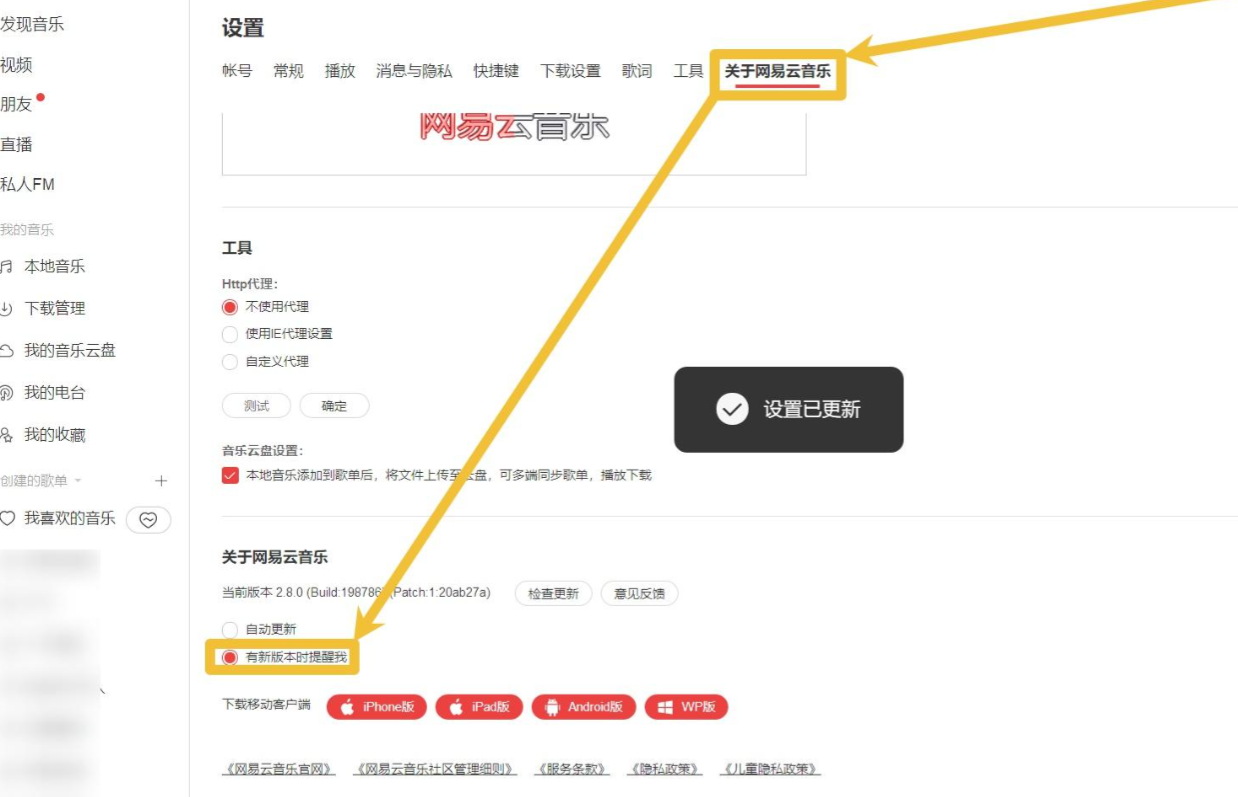The width and height of the screenshot is (1238, 797).
Task: Toggle the 音乐云盘 upload checkbox
Action: (230, 475)
